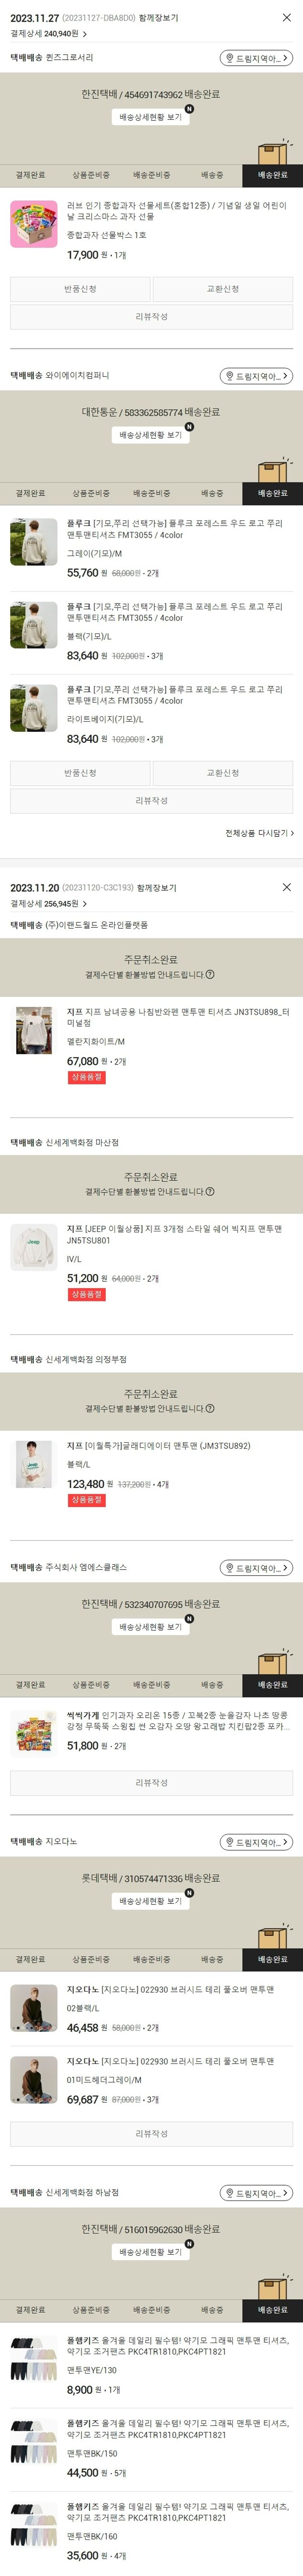The image size is (303, 2576).
Task: Select 결제완료 step in 한진택배 532340707695 tracker
Action: tap(30, 1685)
